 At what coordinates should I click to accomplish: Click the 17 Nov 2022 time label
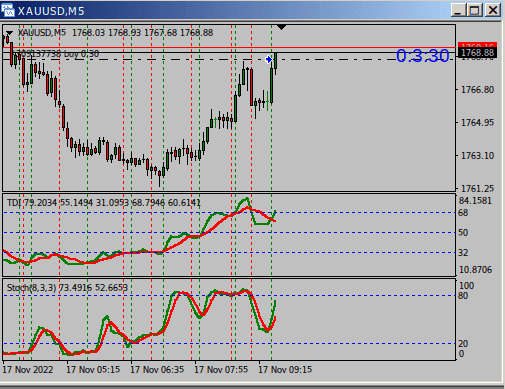tap(28, 370)
